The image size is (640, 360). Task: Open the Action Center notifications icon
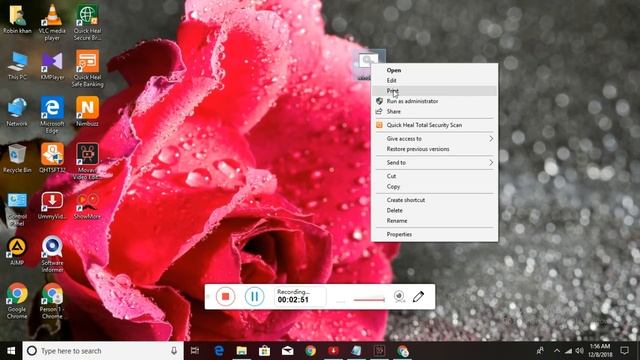click(624, 351)
